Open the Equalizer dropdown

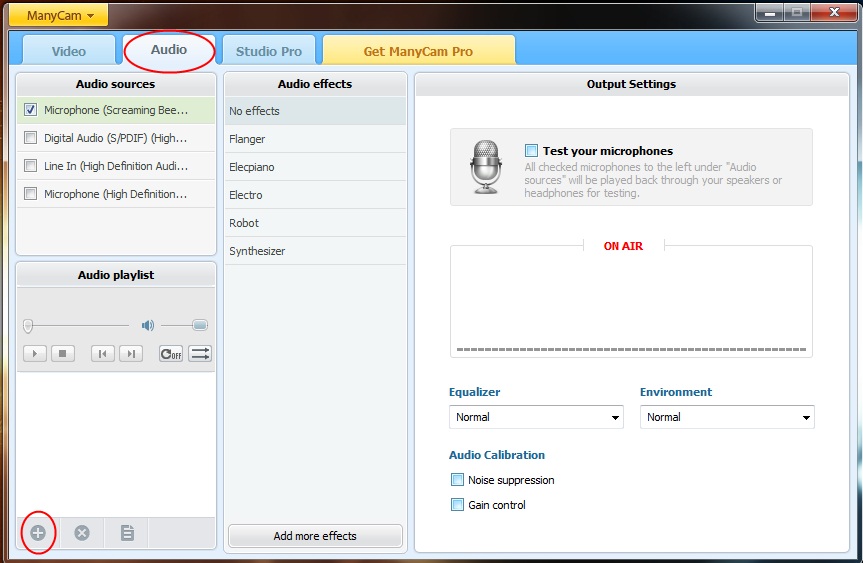click(536, 417)
